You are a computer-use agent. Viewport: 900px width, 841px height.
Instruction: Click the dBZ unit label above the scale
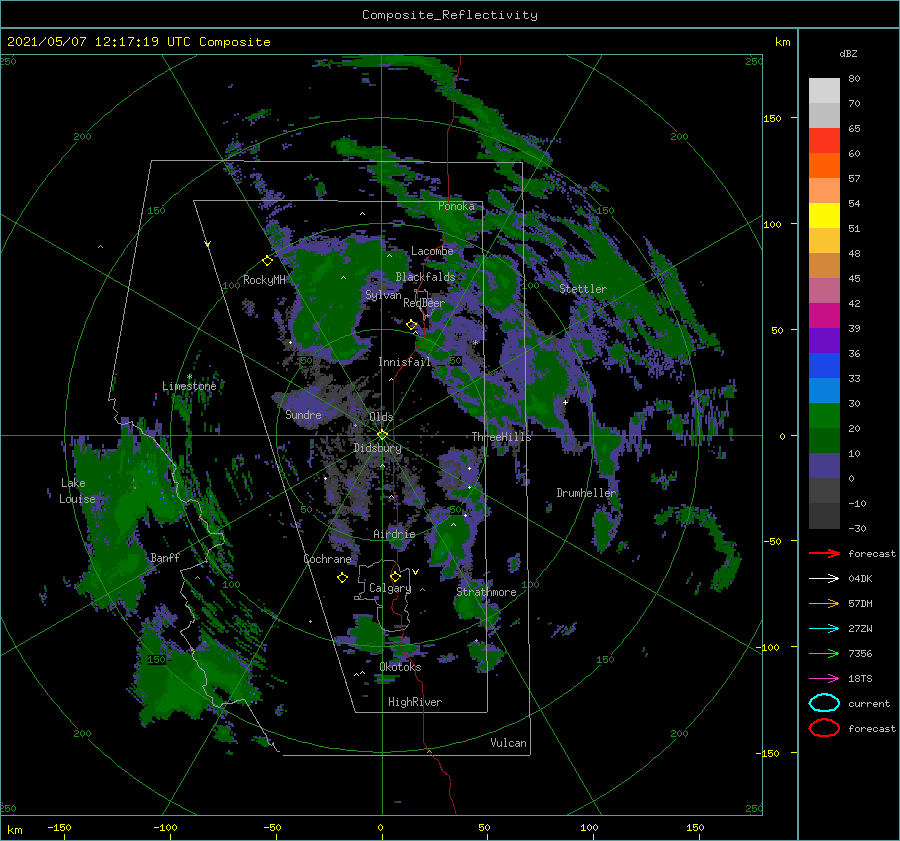848,53
